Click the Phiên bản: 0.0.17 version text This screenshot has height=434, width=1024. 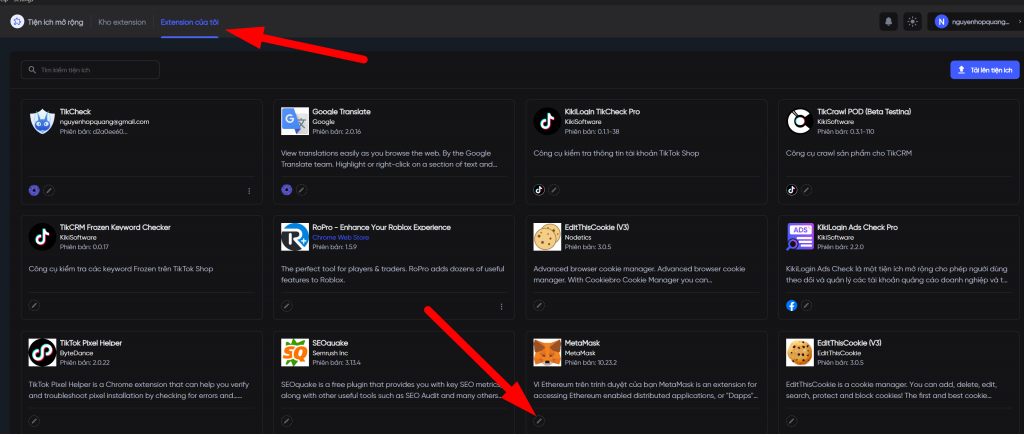pos(86,247)
